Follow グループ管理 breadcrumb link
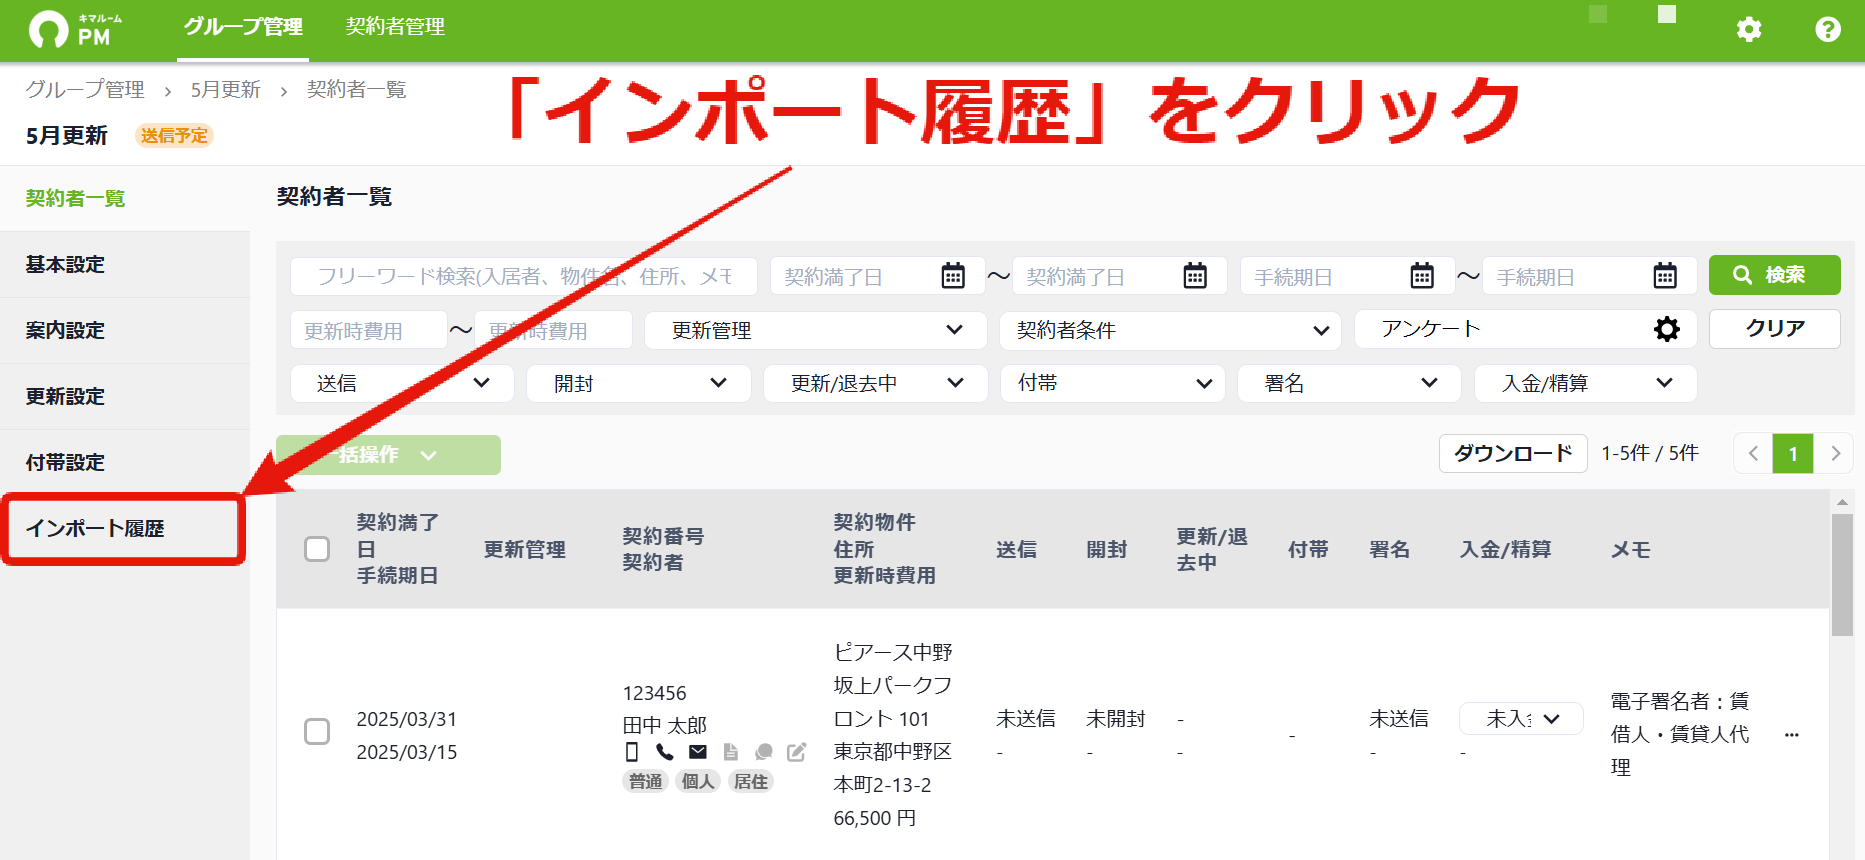The width and height of the screenshot is (1865, 860). [x=85, y=89]
